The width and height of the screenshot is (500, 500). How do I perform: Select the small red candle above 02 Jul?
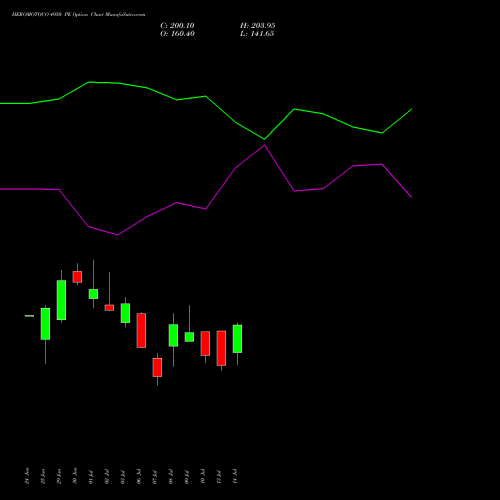(x=109, y=308)
